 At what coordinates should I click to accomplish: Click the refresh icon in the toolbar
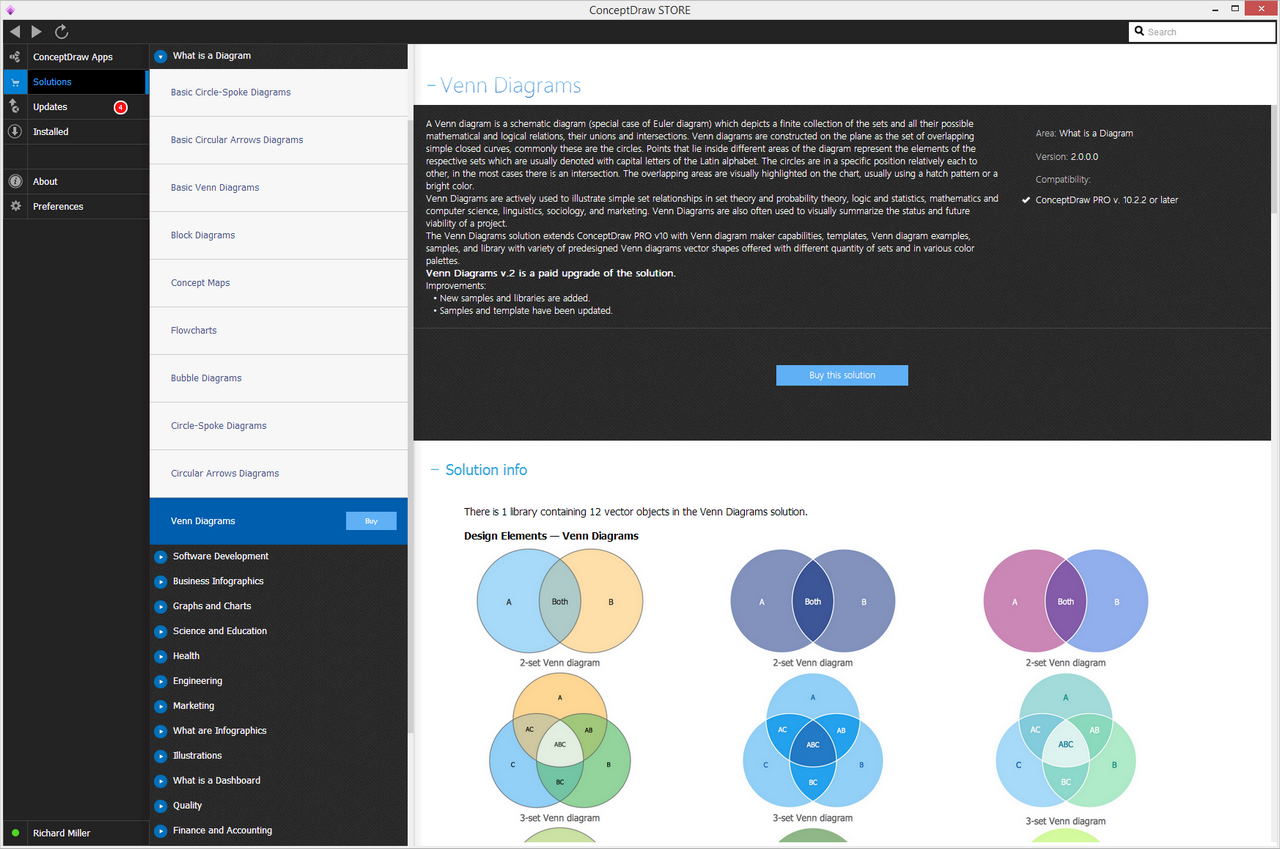coord(62,32)
